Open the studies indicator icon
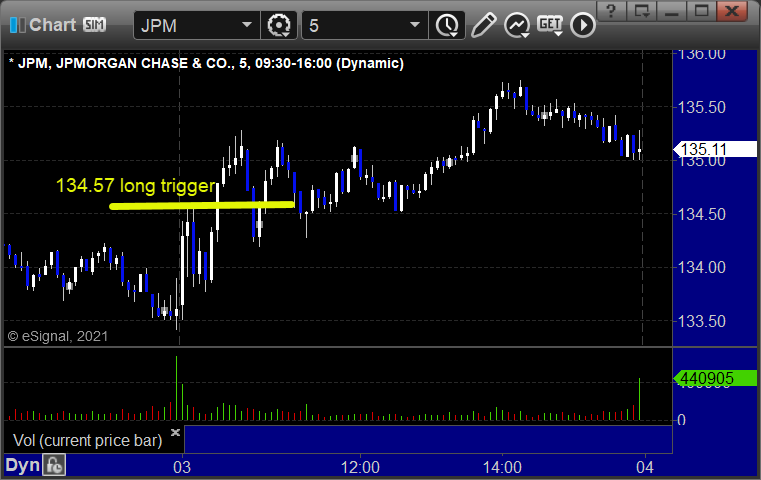This screenshot has width=761, height=480. [516, 25]
